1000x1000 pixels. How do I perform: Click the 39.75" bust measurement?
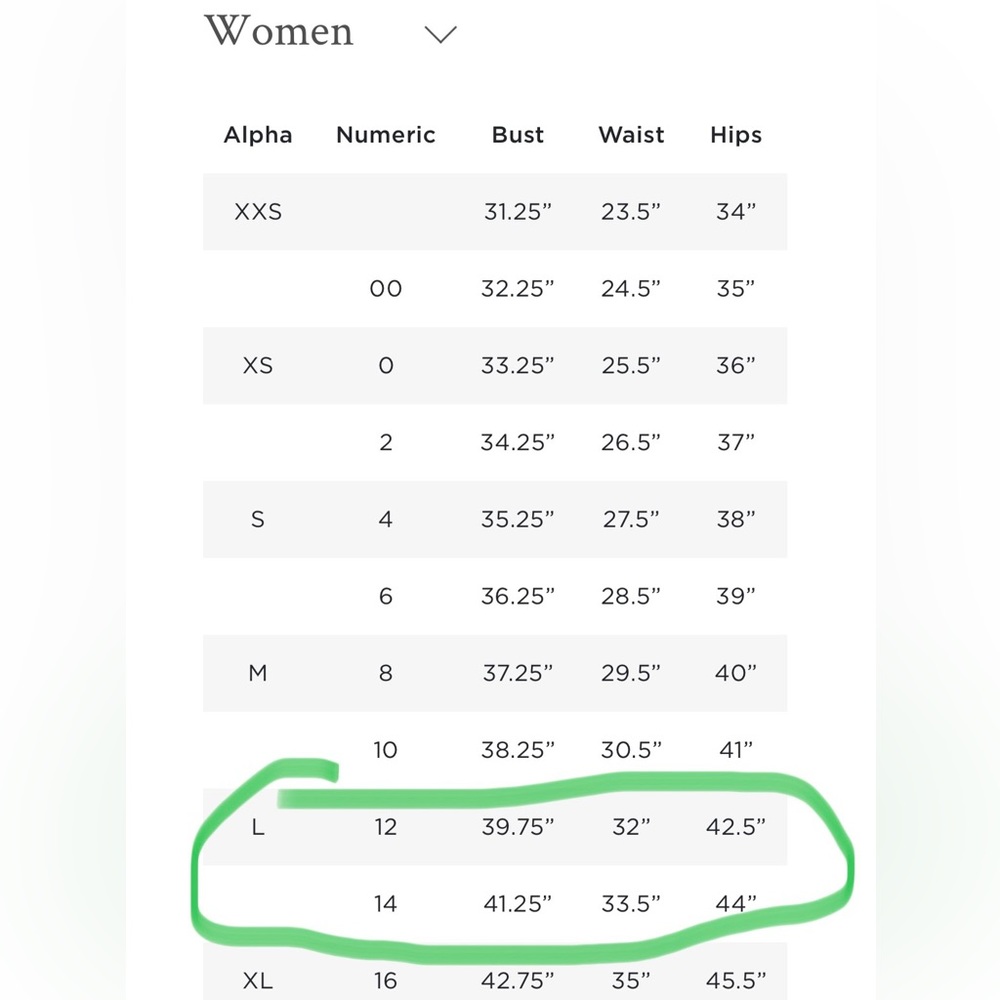pos(518,827)
